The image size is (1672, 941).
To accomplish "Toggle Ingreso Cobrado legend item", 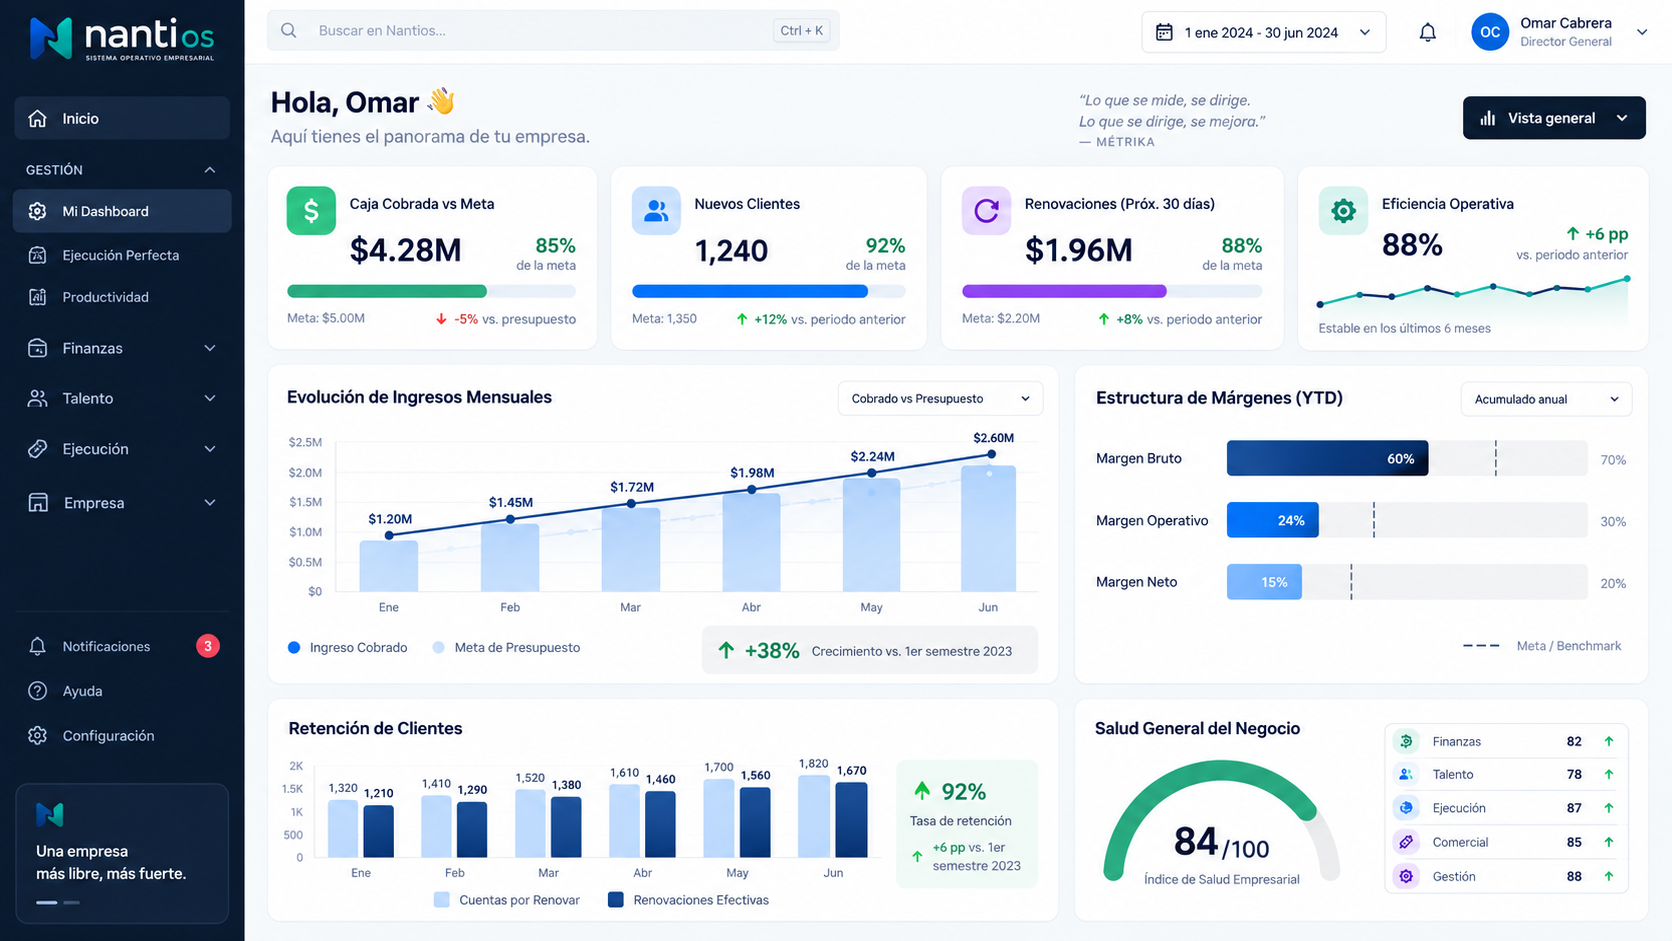I will point(348,648).
